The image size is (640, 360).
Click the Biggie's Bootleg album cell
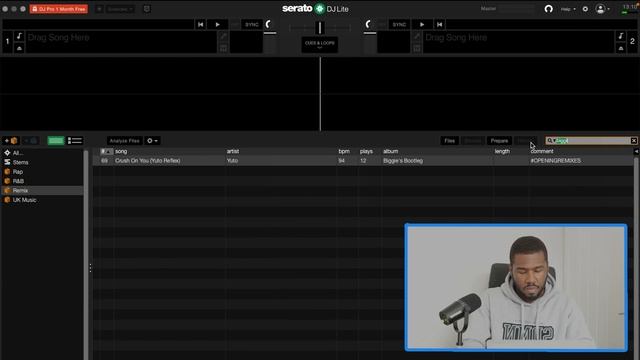point(403,161)
